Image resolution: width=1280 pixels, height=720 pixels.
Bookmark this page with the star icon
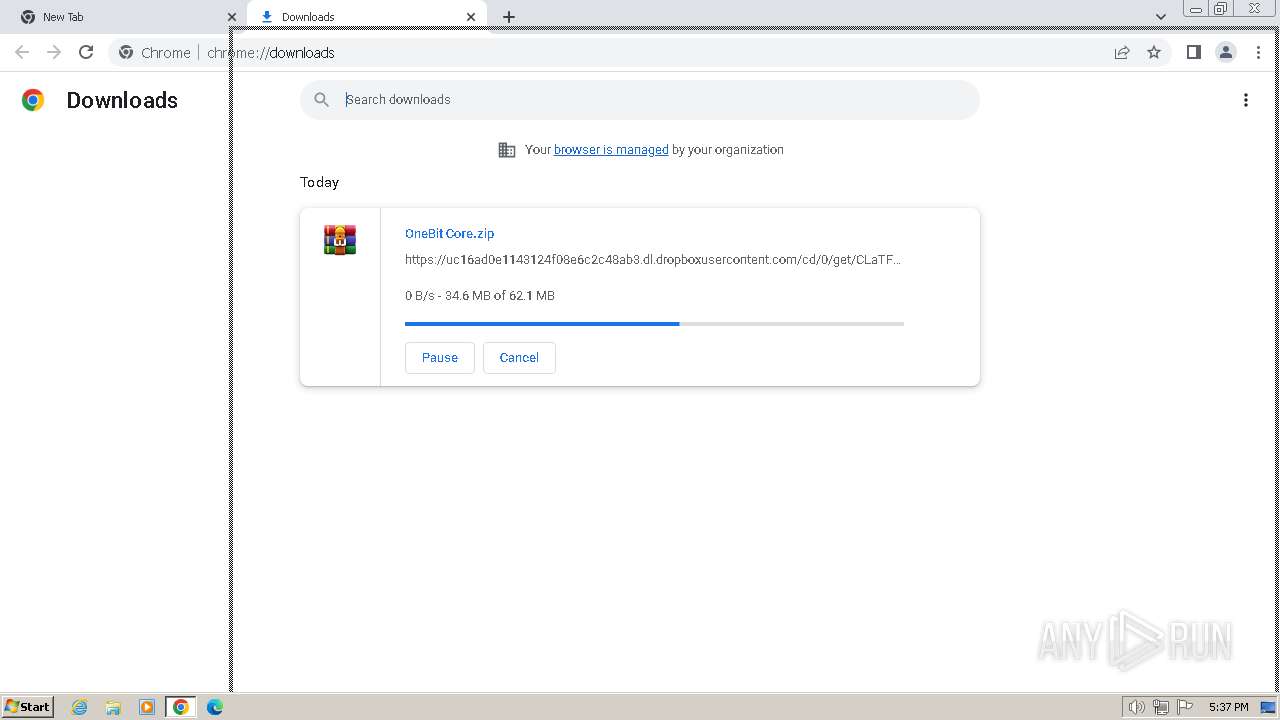click(1154, 52)
